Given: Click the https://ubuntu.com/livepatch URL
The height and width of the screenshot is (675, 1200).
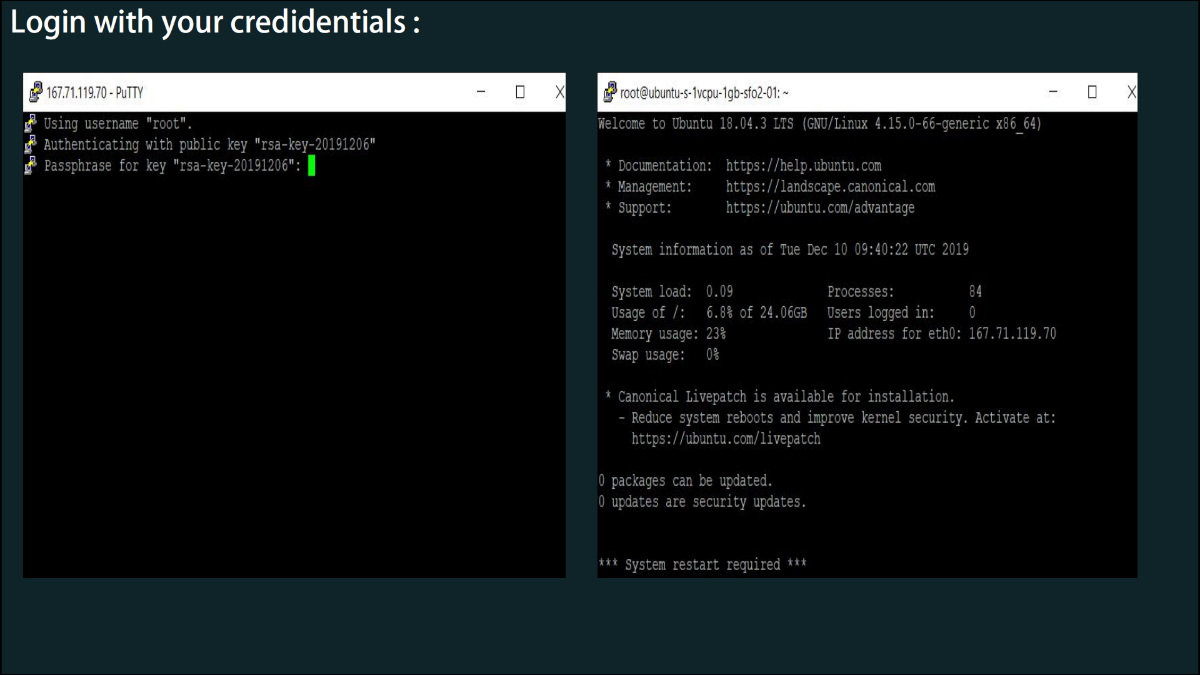Looking at the screenshot, I should (726, 439).
